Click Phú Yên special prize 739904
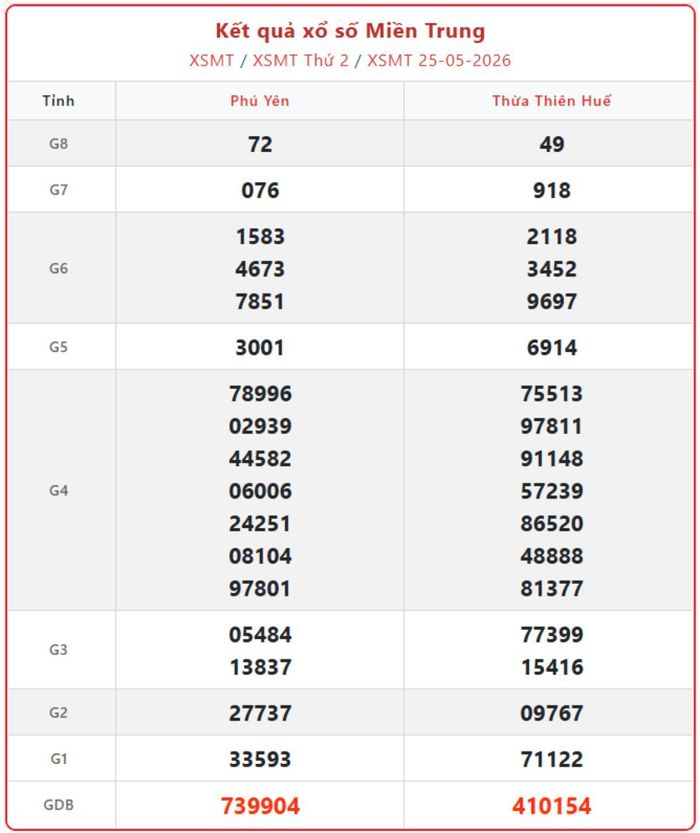This screenshot has width=700, height=833. tap(260, 805)
